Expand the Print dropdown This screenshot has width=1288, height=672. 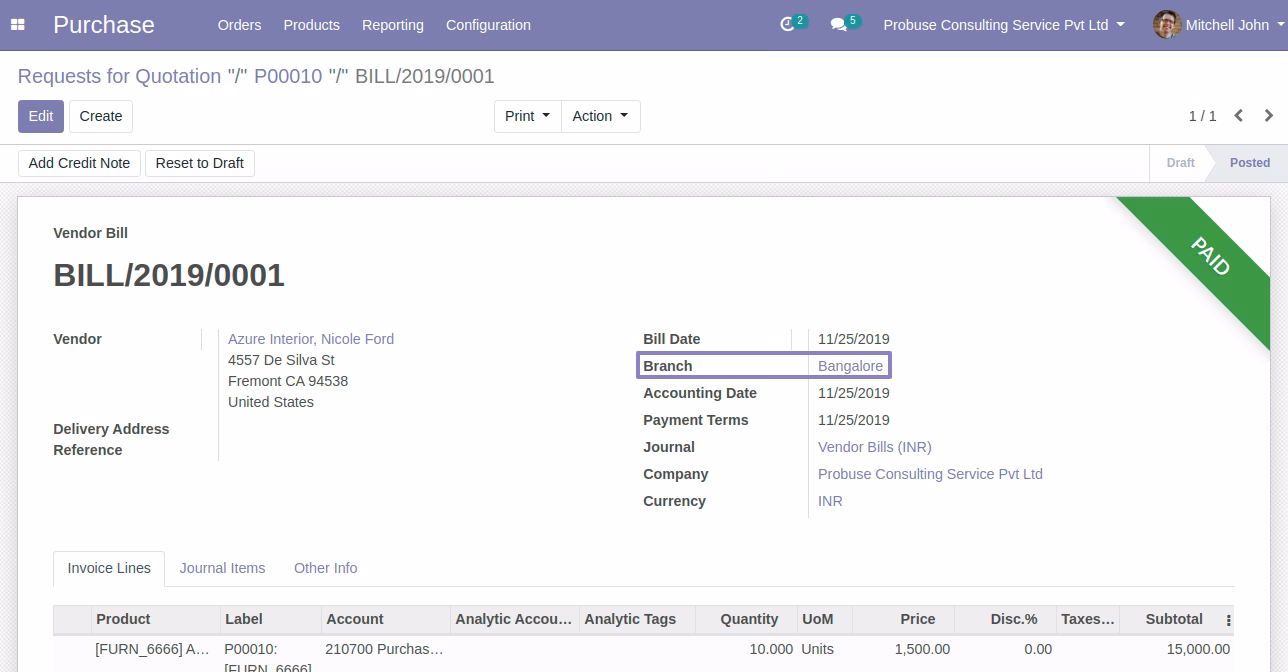click(x=528, y=116)
